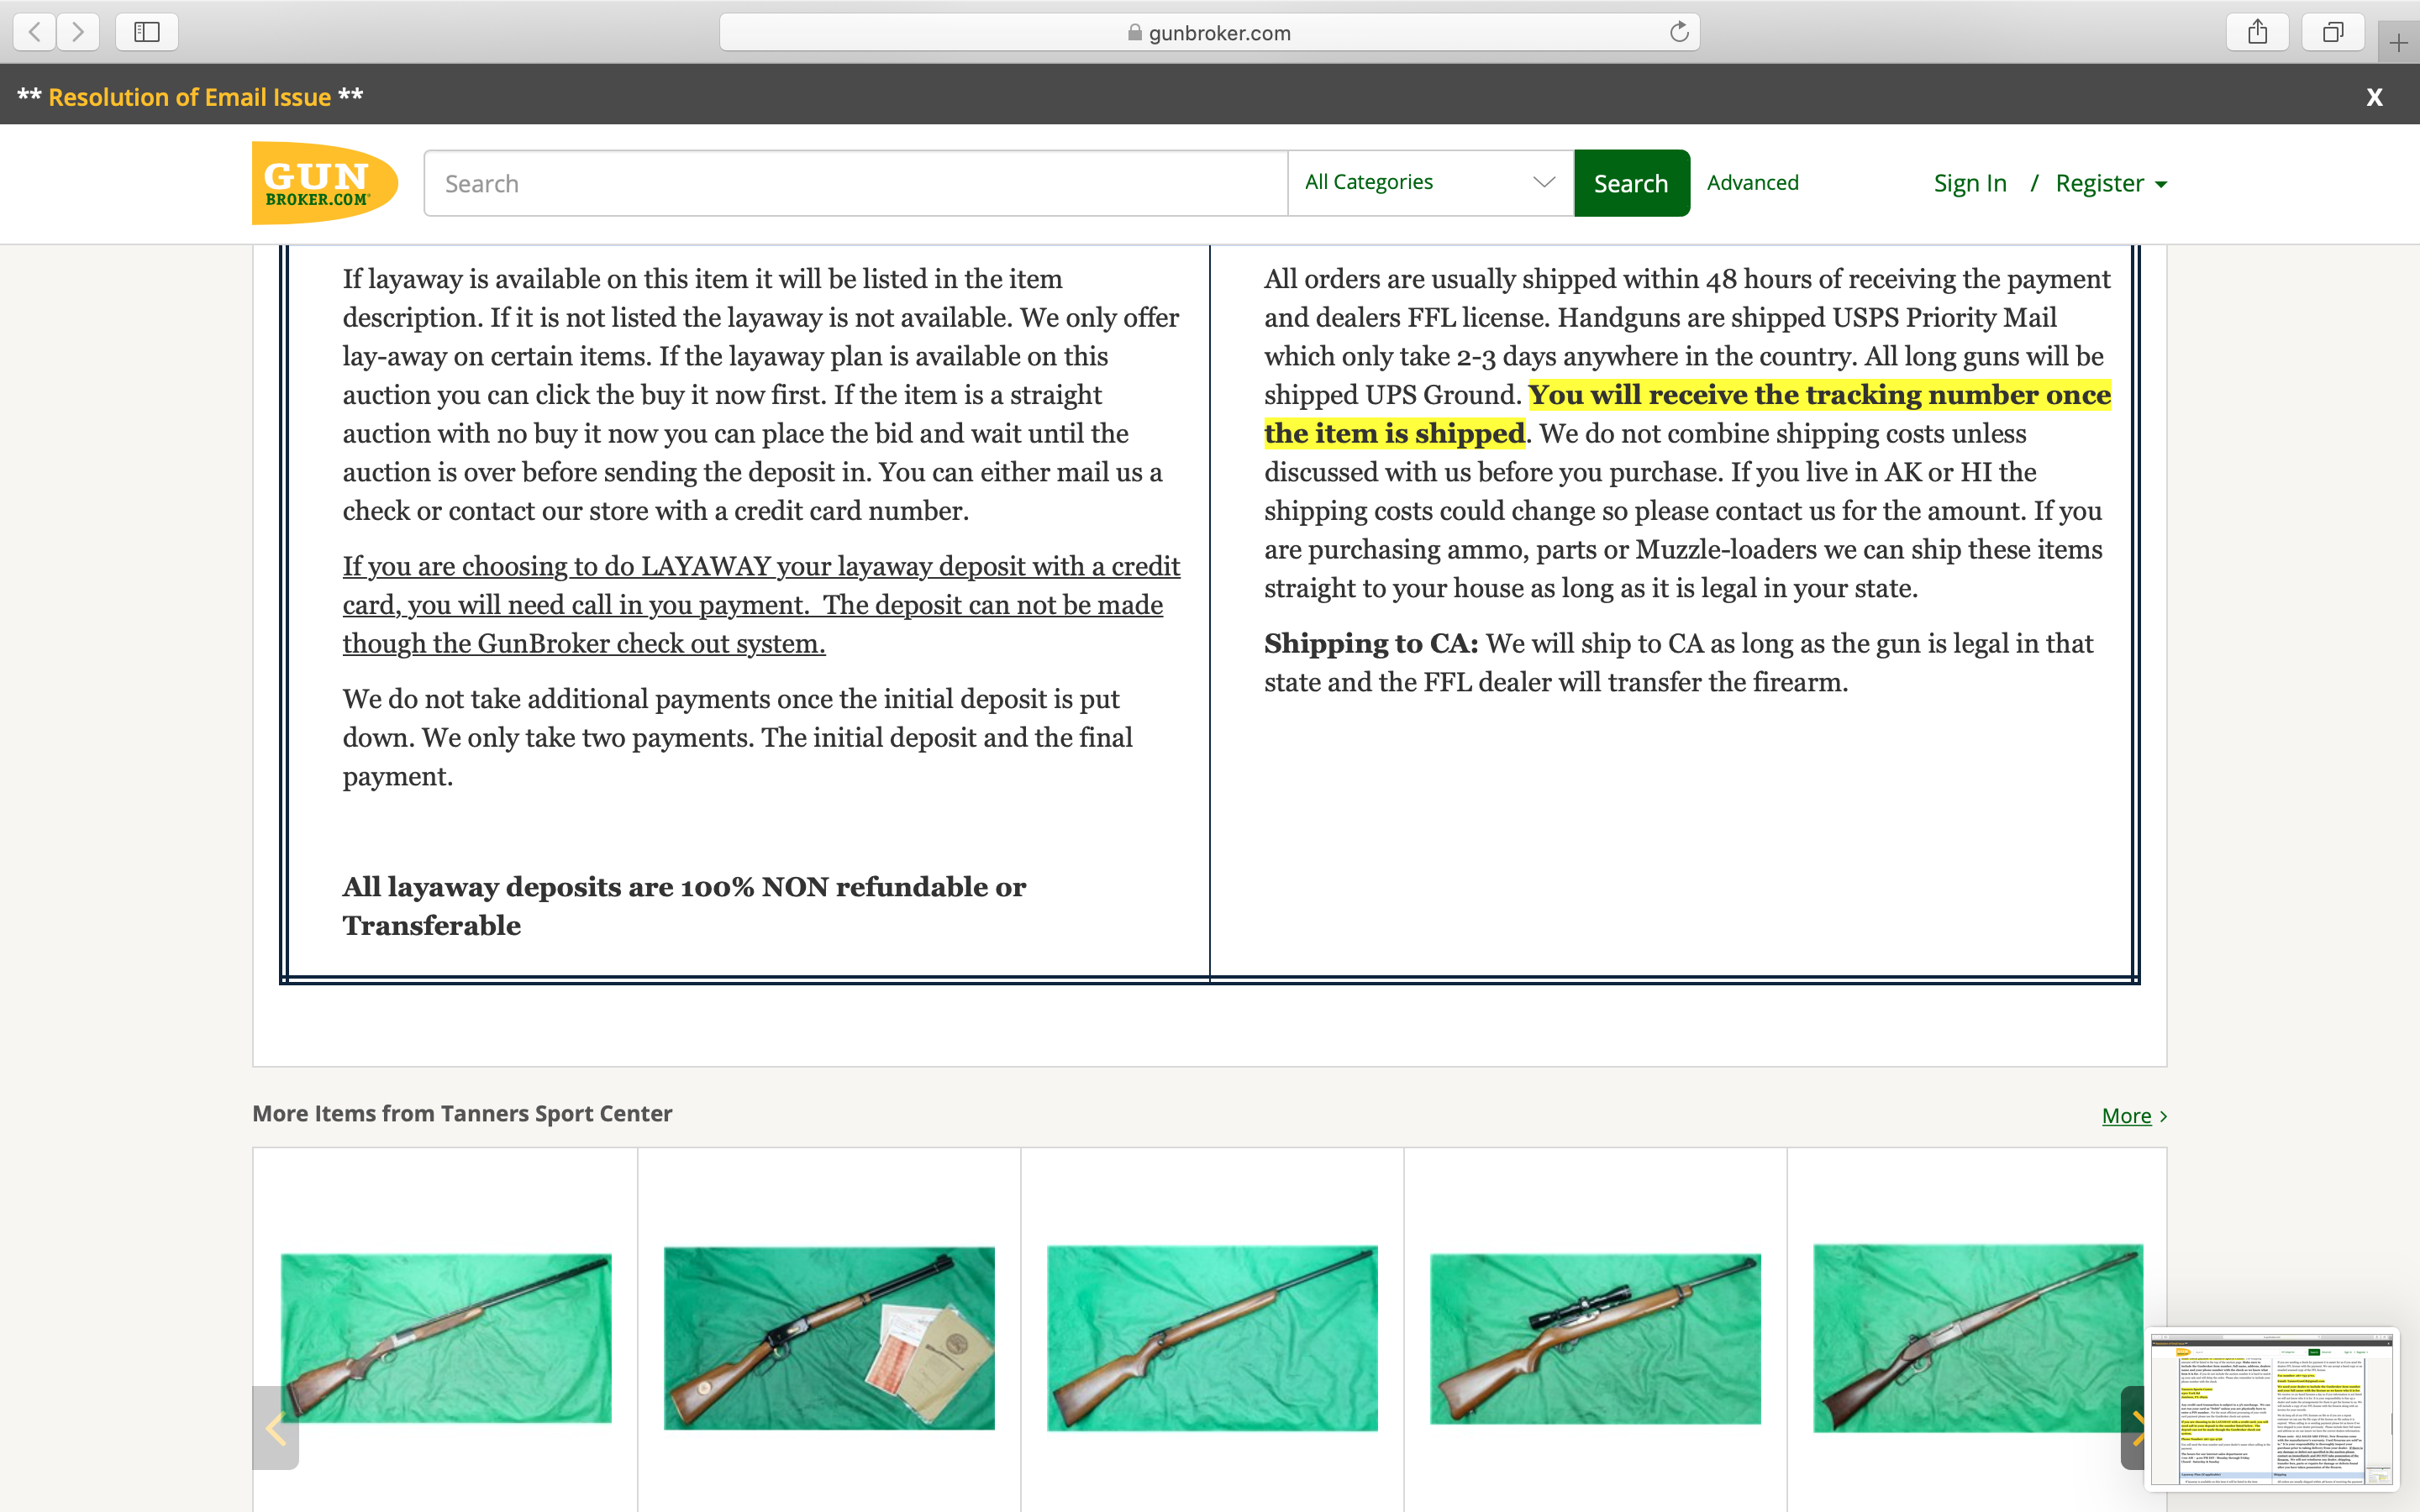The height and width of the screenshot is (1512, 2420).
Task: Click the Sign In link
Action: [1969, 183]
